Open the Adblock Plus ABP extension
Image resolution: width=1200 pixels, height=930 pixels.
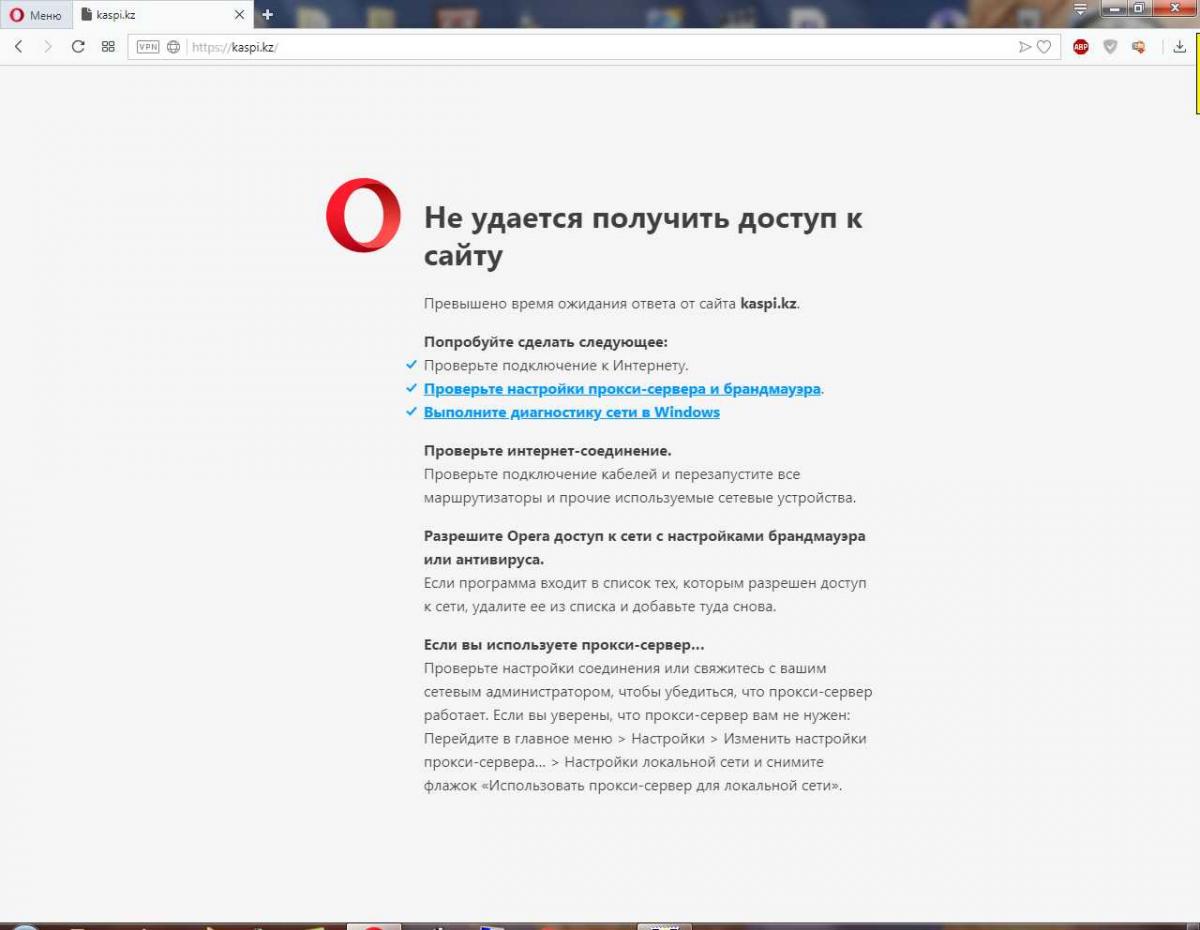tap(1080, 47)
